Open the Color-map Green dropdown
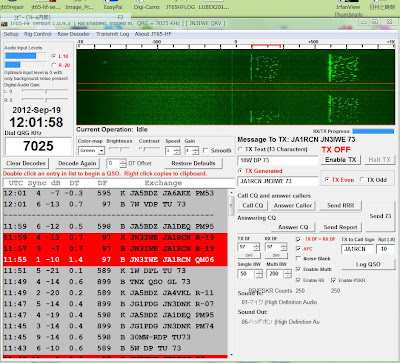 tap(91, 151)
